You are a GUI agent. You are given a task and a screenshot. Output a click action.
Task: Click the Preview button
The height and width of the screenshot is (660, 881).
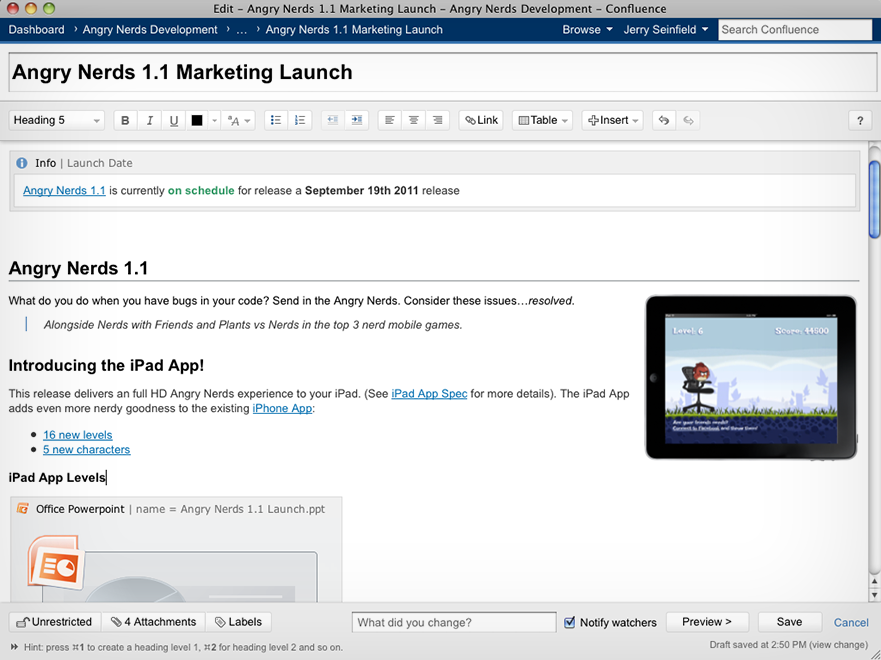[707, 622]
